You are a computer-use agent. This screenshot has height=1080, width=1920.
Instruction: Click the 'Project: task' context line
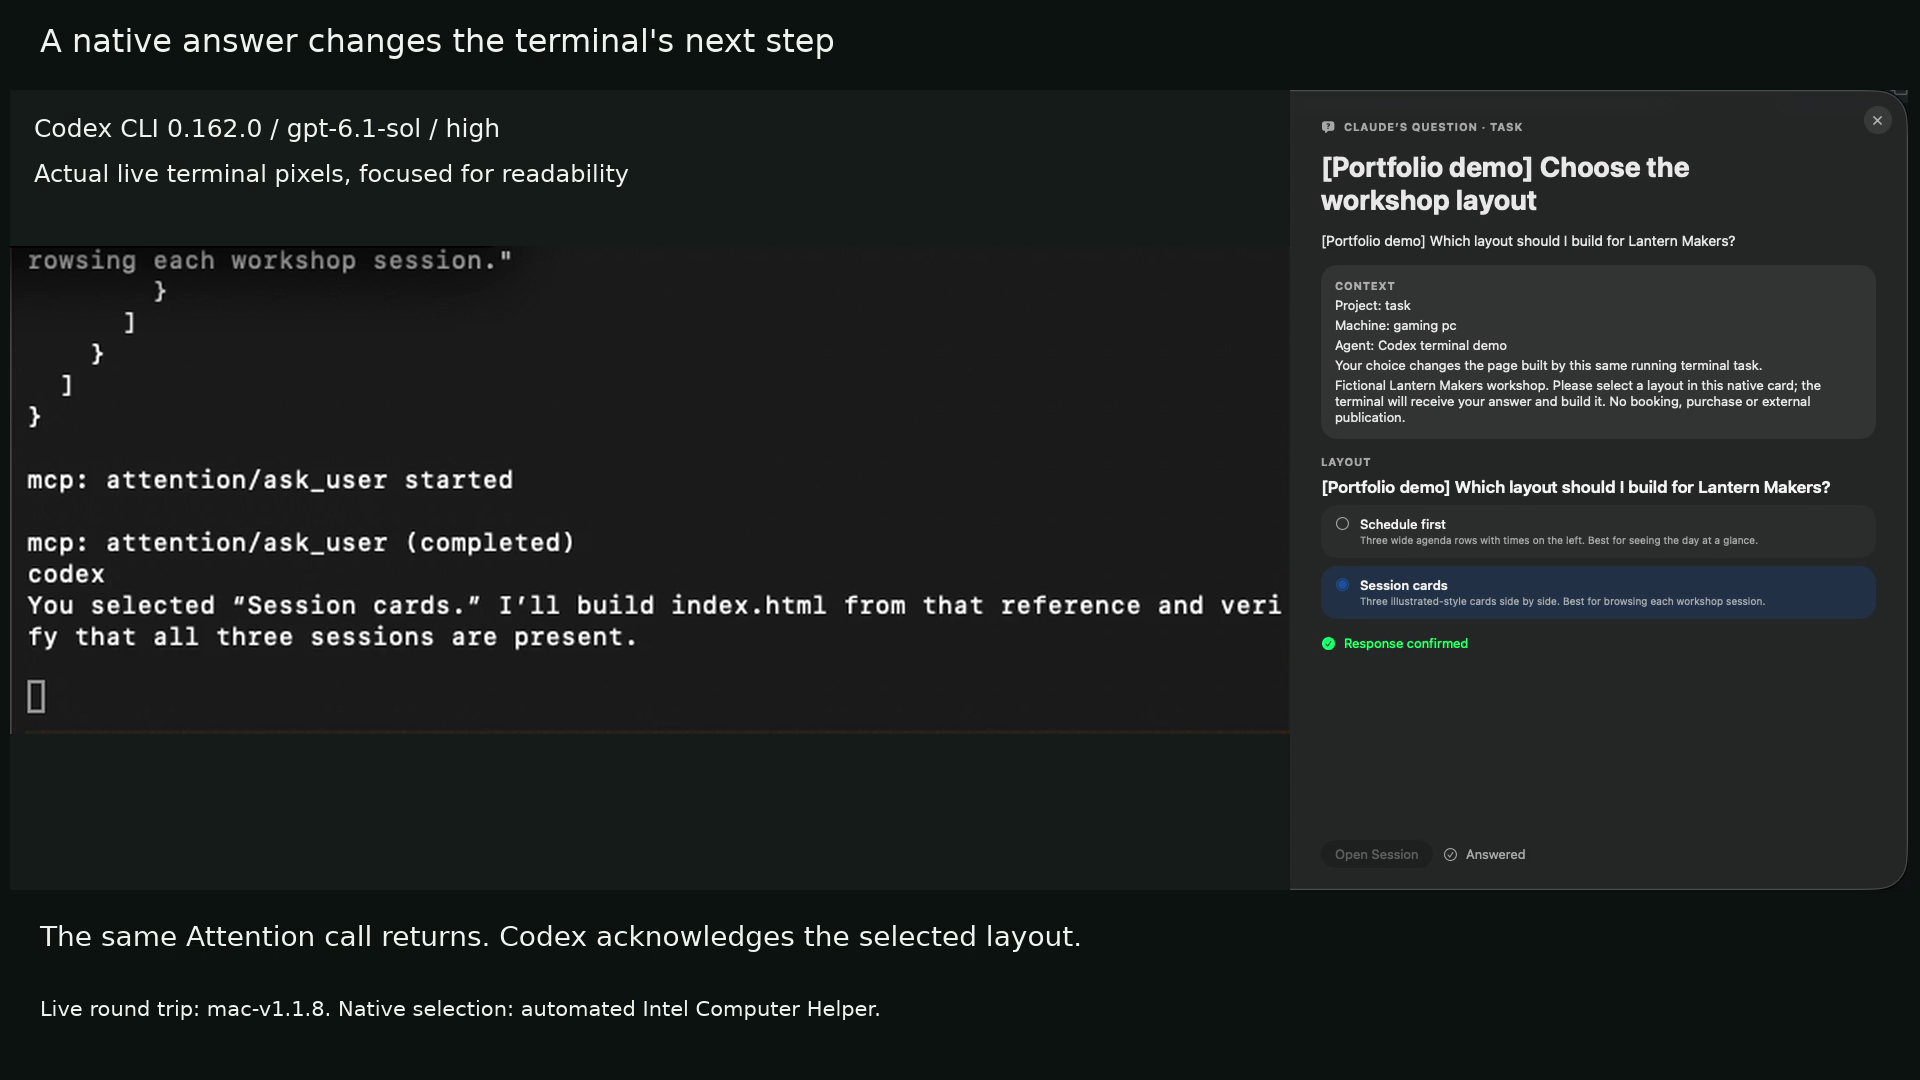[x=1372, y=306]
